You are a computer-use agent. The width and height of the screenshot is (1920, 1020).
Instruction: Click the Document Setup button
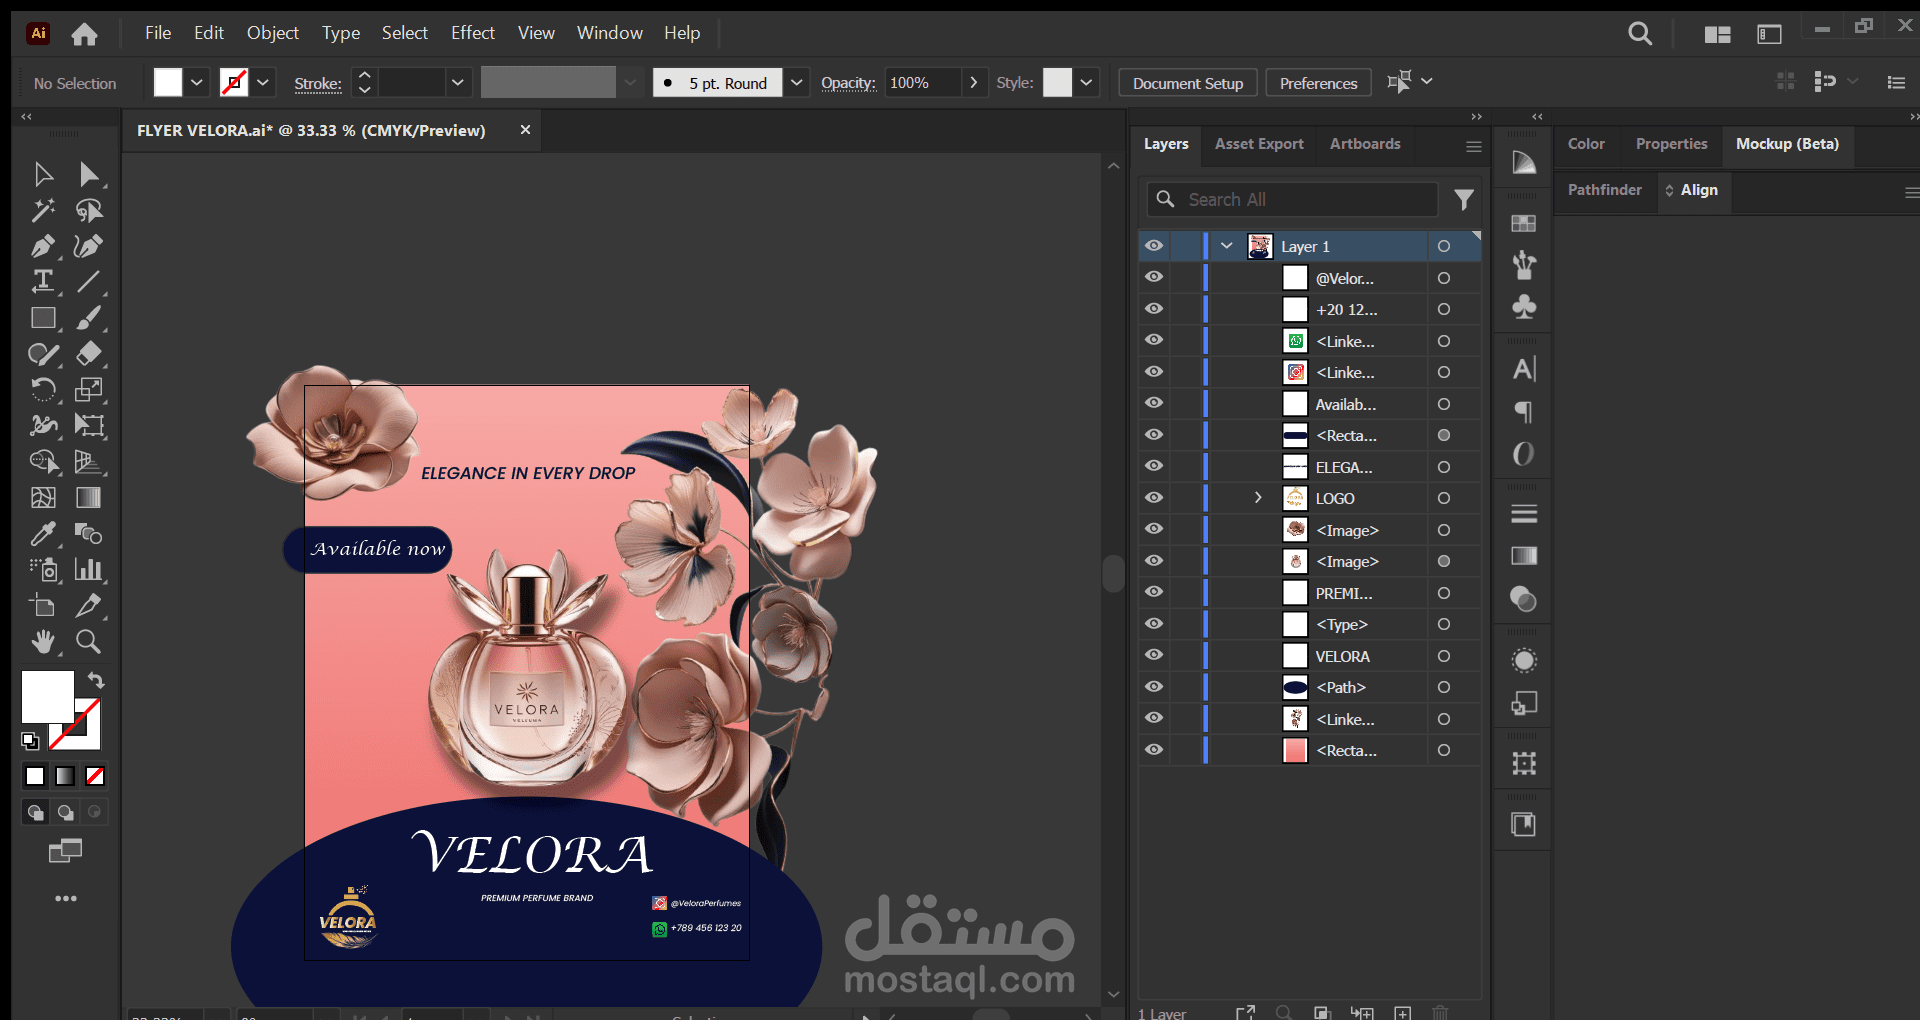pyautogui.click(x=1187, y=83)
